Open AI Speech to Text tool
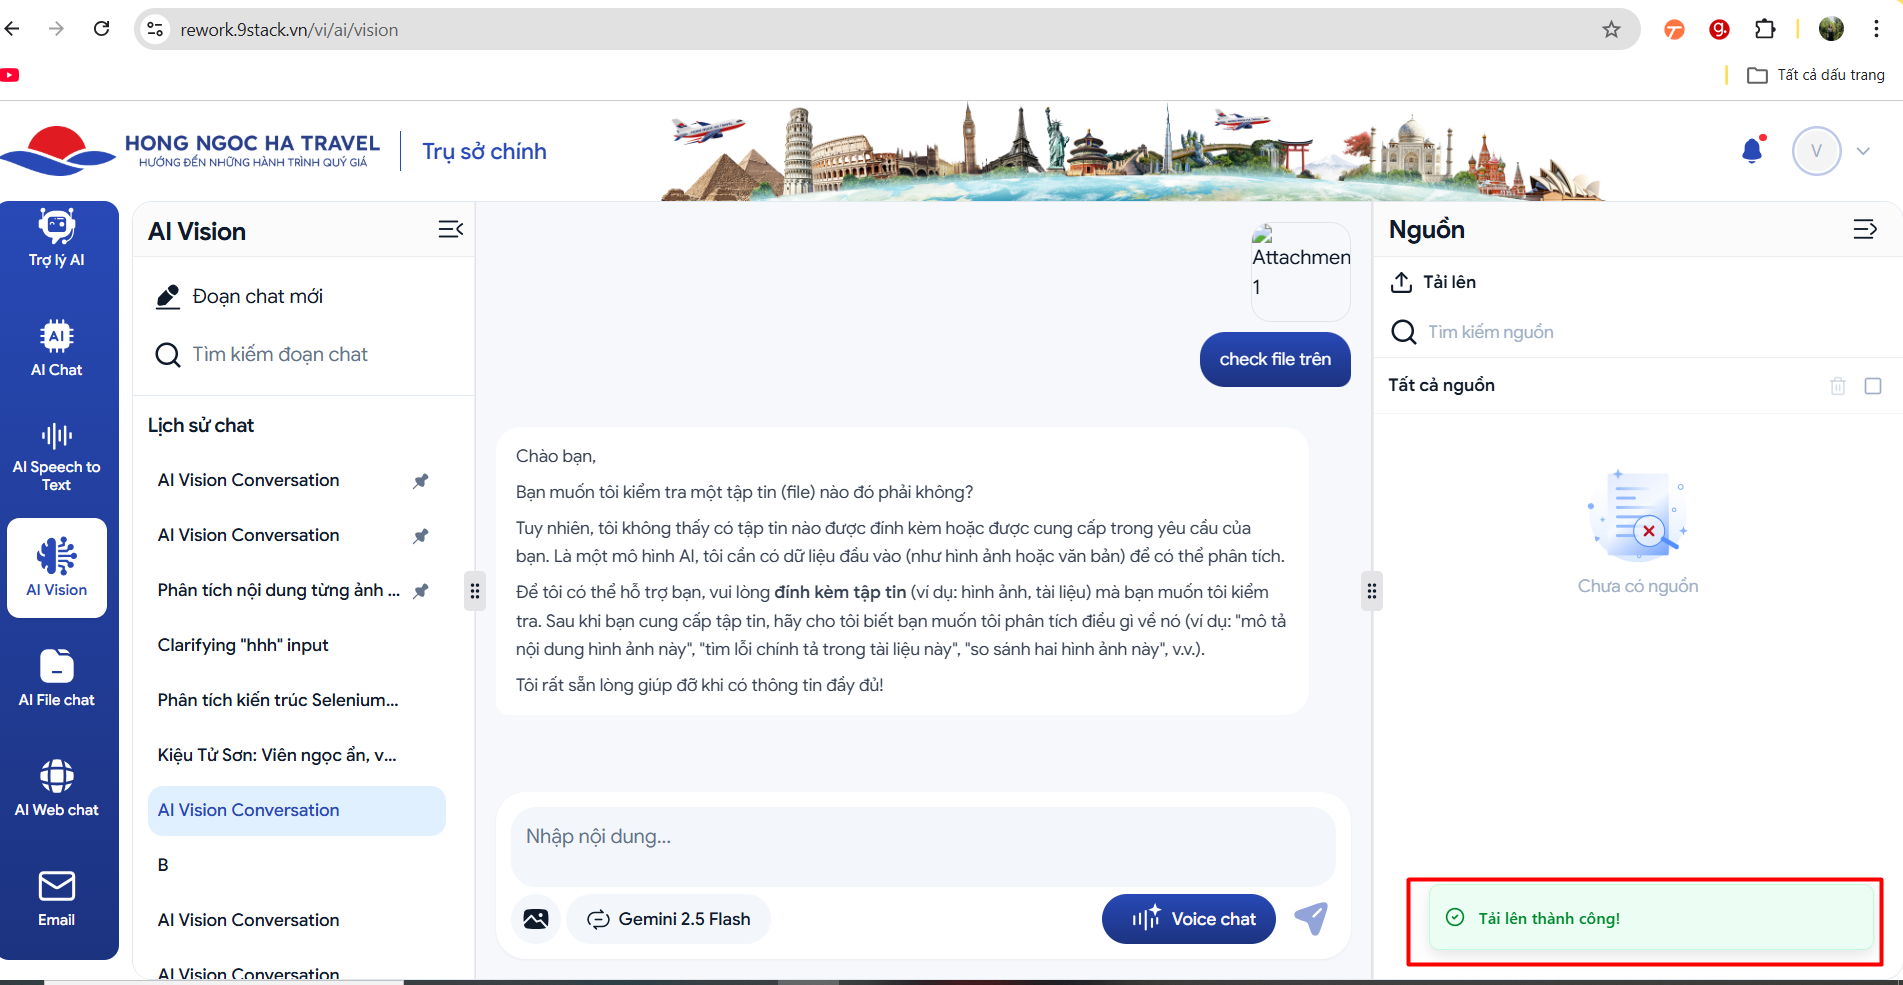This screenshot has height=985, width=1903. click(x=57, y=458)
